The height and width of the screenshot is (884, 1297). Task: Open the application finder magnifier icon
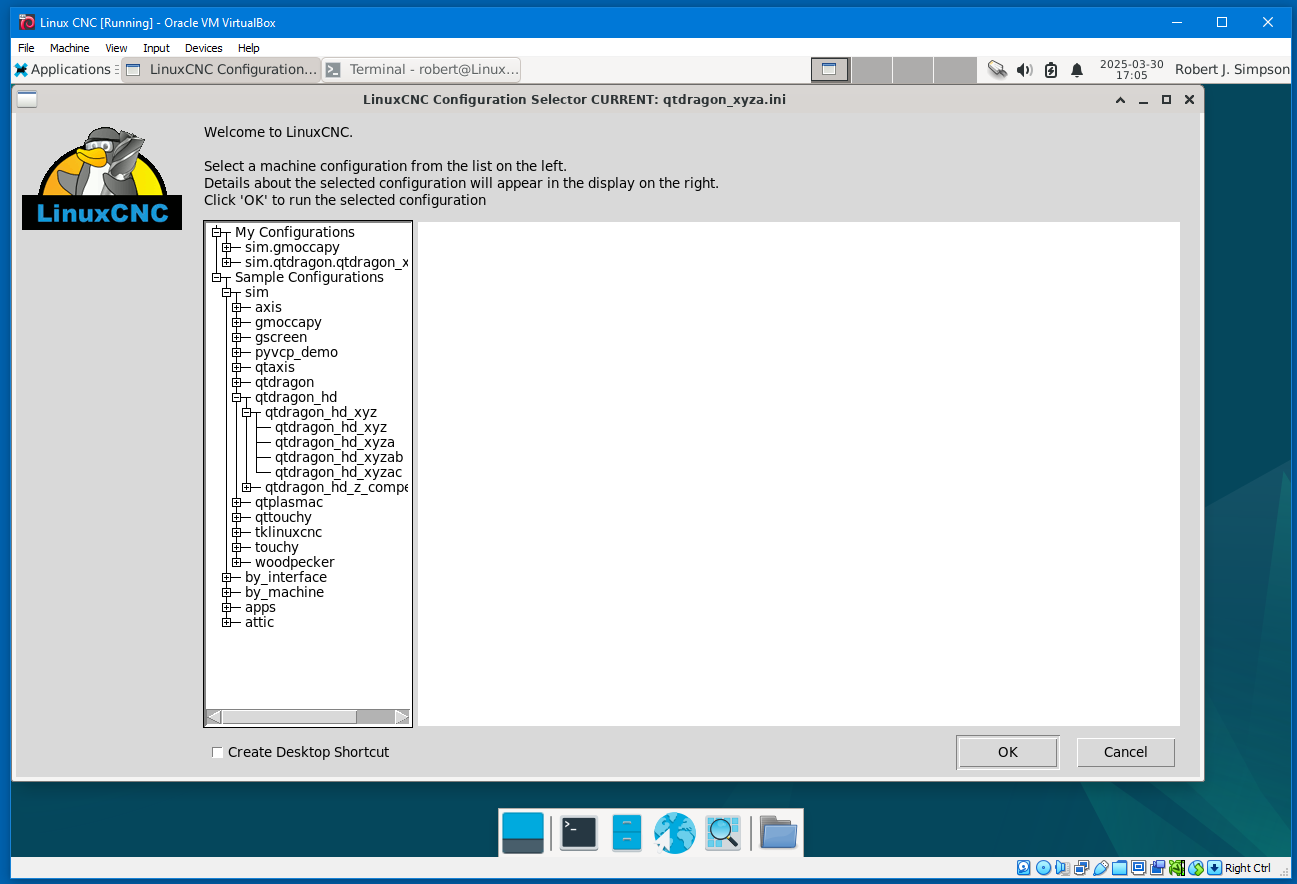click(722, 832)
